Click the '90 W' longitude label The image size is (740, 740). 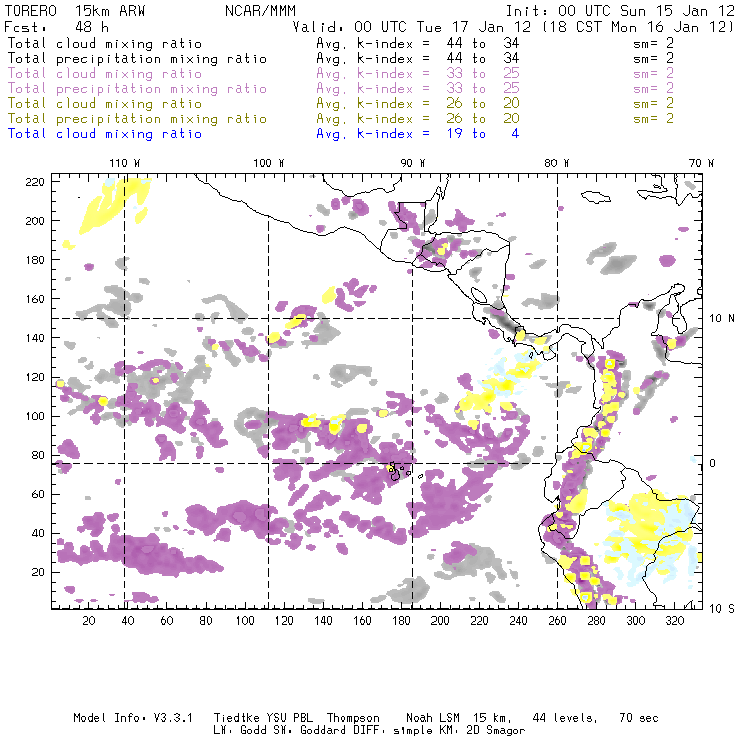pos(413,163)
